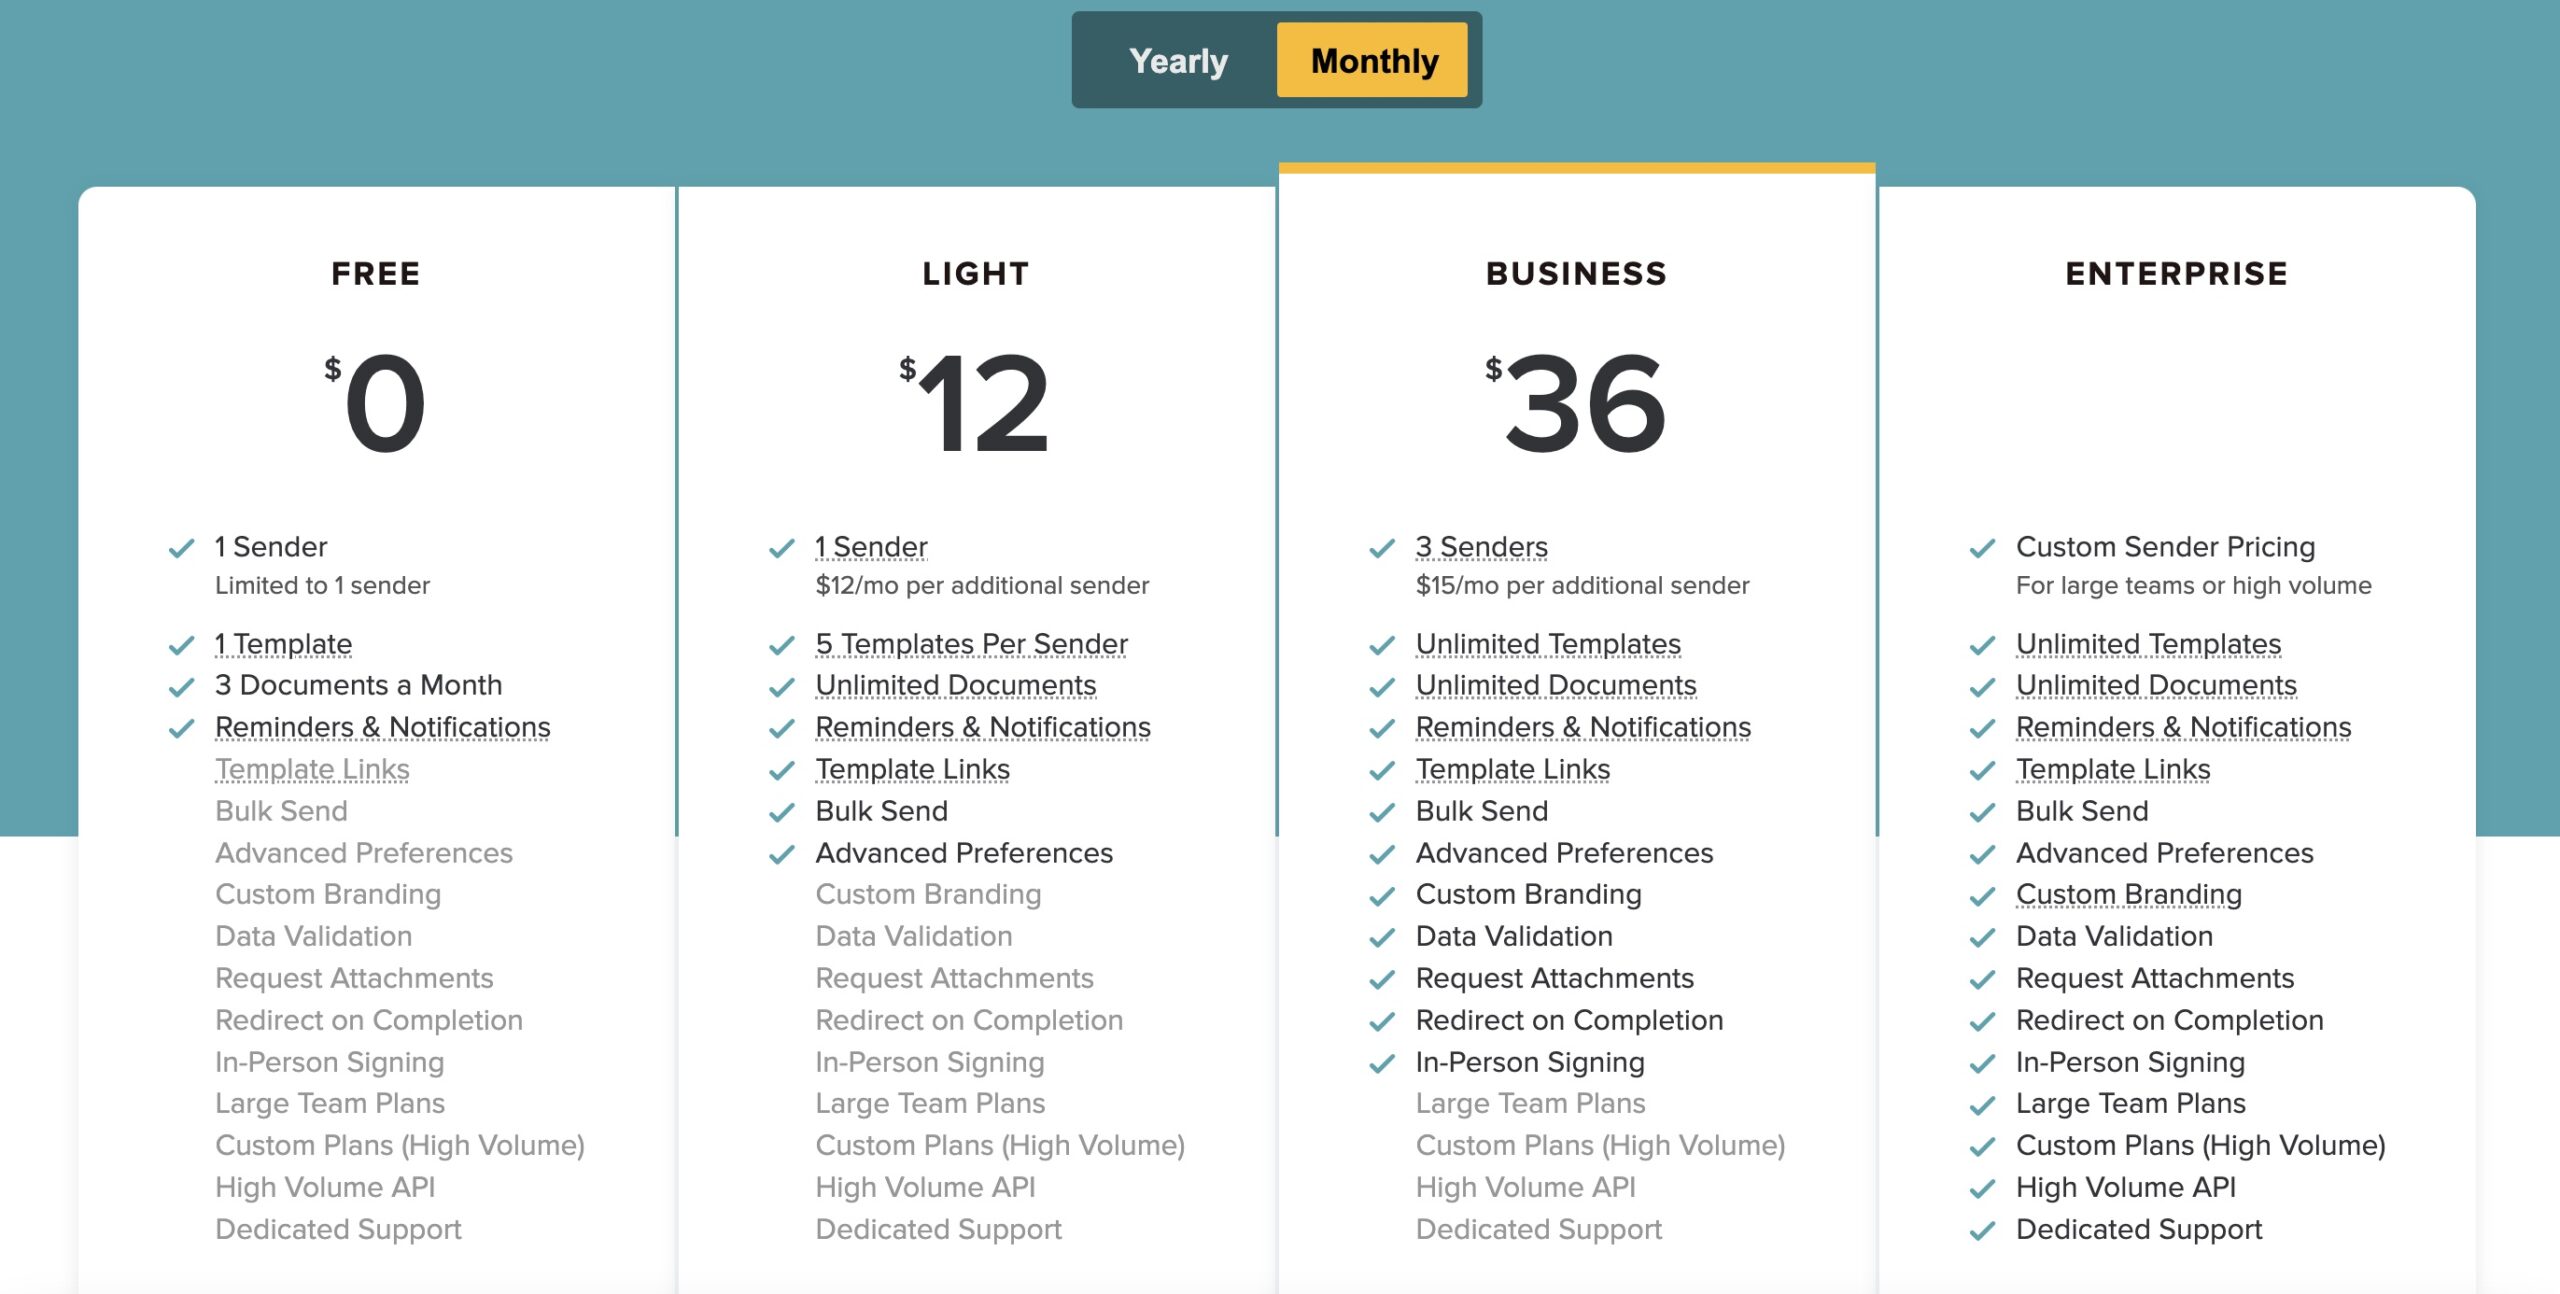Click Template Links in the Free plan
This screenshot has width=2560, height=1294.
(312, 769)
